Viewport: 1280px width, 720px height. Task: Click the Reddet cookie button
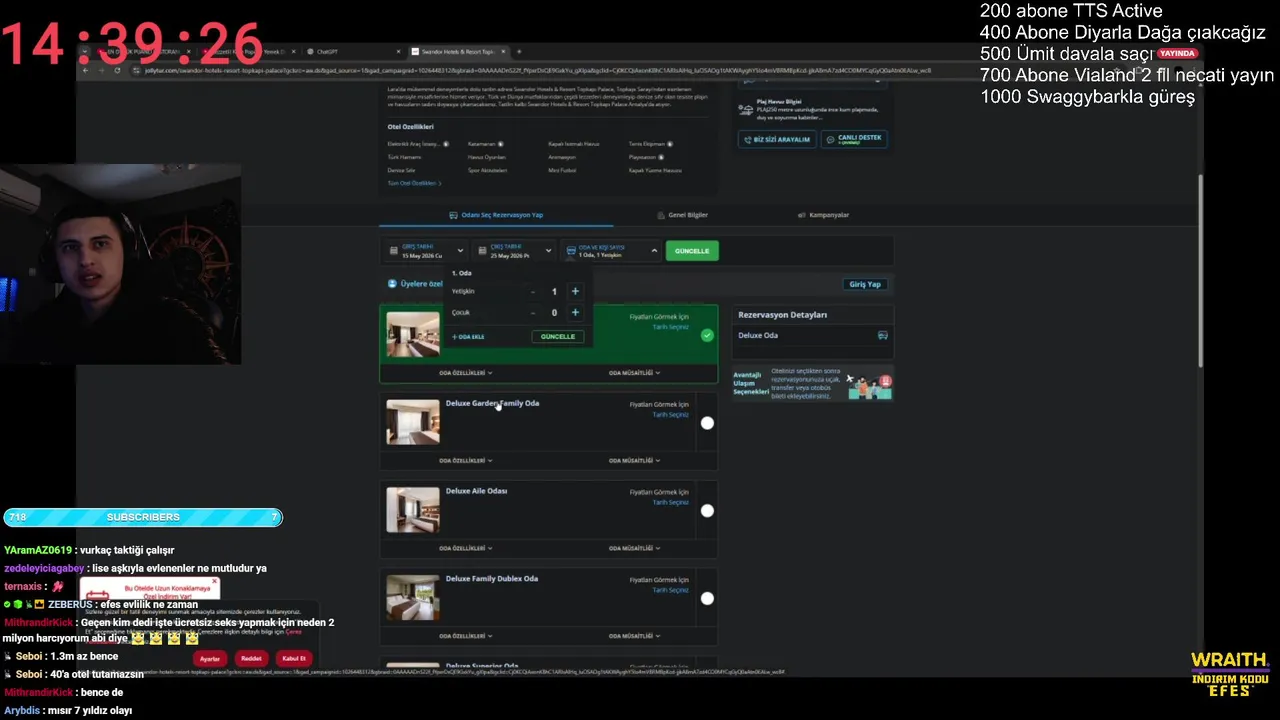251,658
